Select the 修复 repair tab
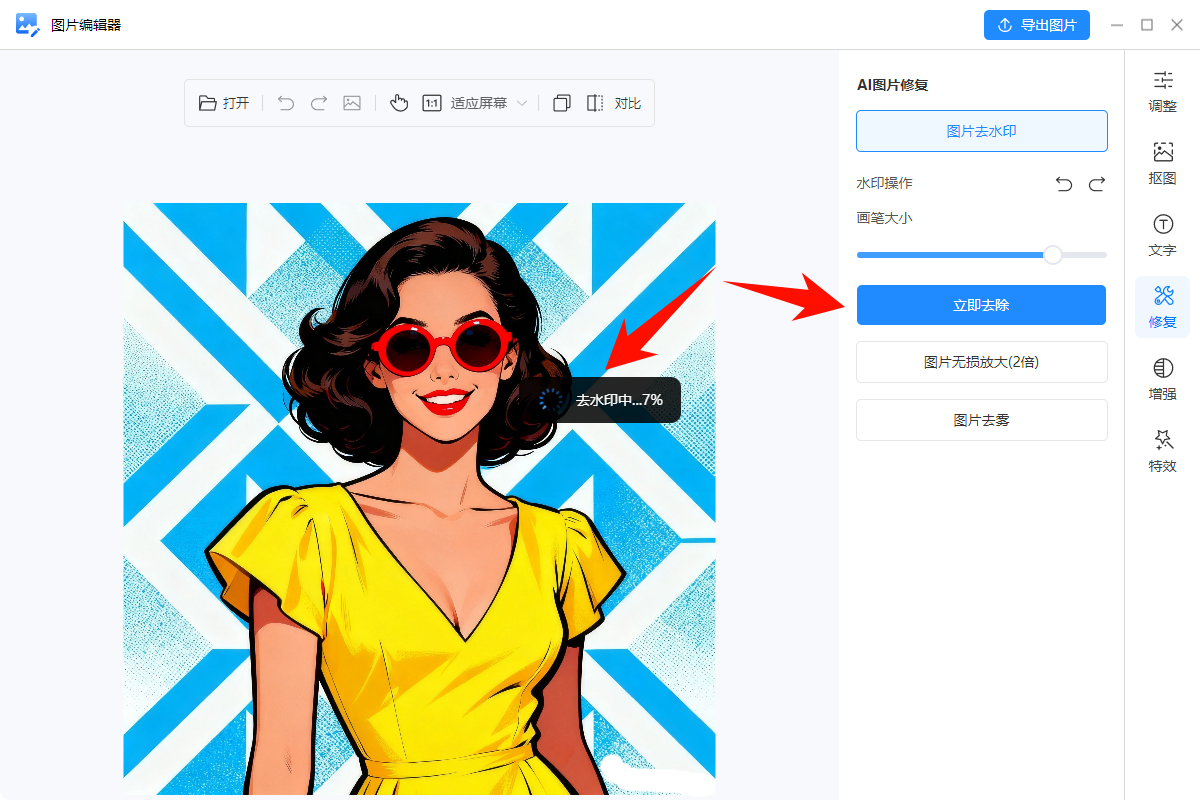 pos(1162,307)
